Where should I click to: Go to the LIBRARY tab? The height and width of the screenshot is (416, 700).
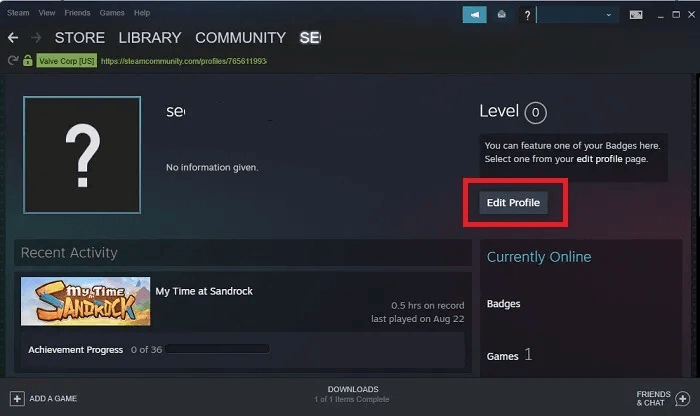tap(150, 38)
